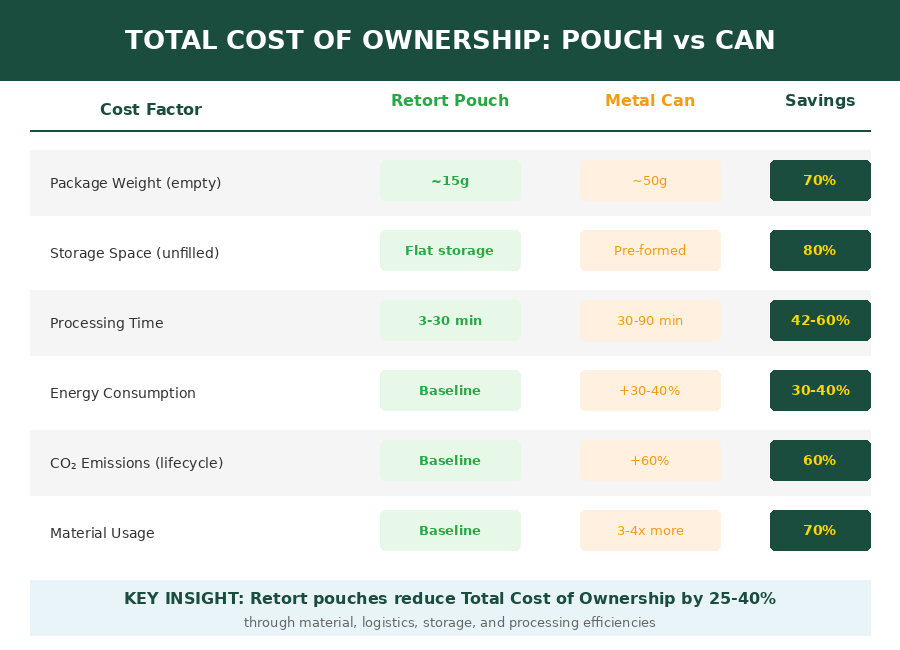Click the 42-60% processing savings badge
The width and height of the screenshot is (900, 650).
pos(820,321)
